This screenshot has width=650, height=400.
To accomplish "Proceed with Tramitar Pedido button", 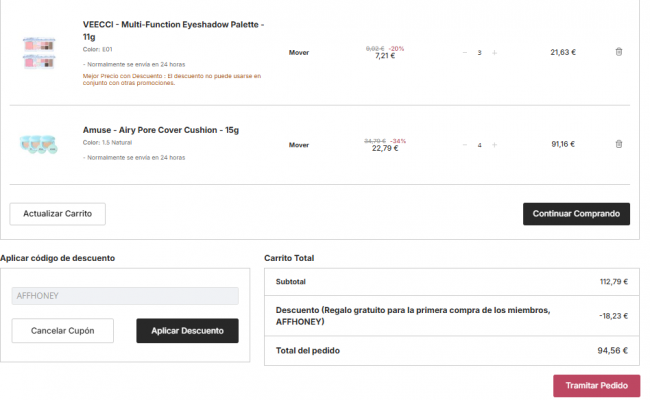I will click(x=596, y=385).
